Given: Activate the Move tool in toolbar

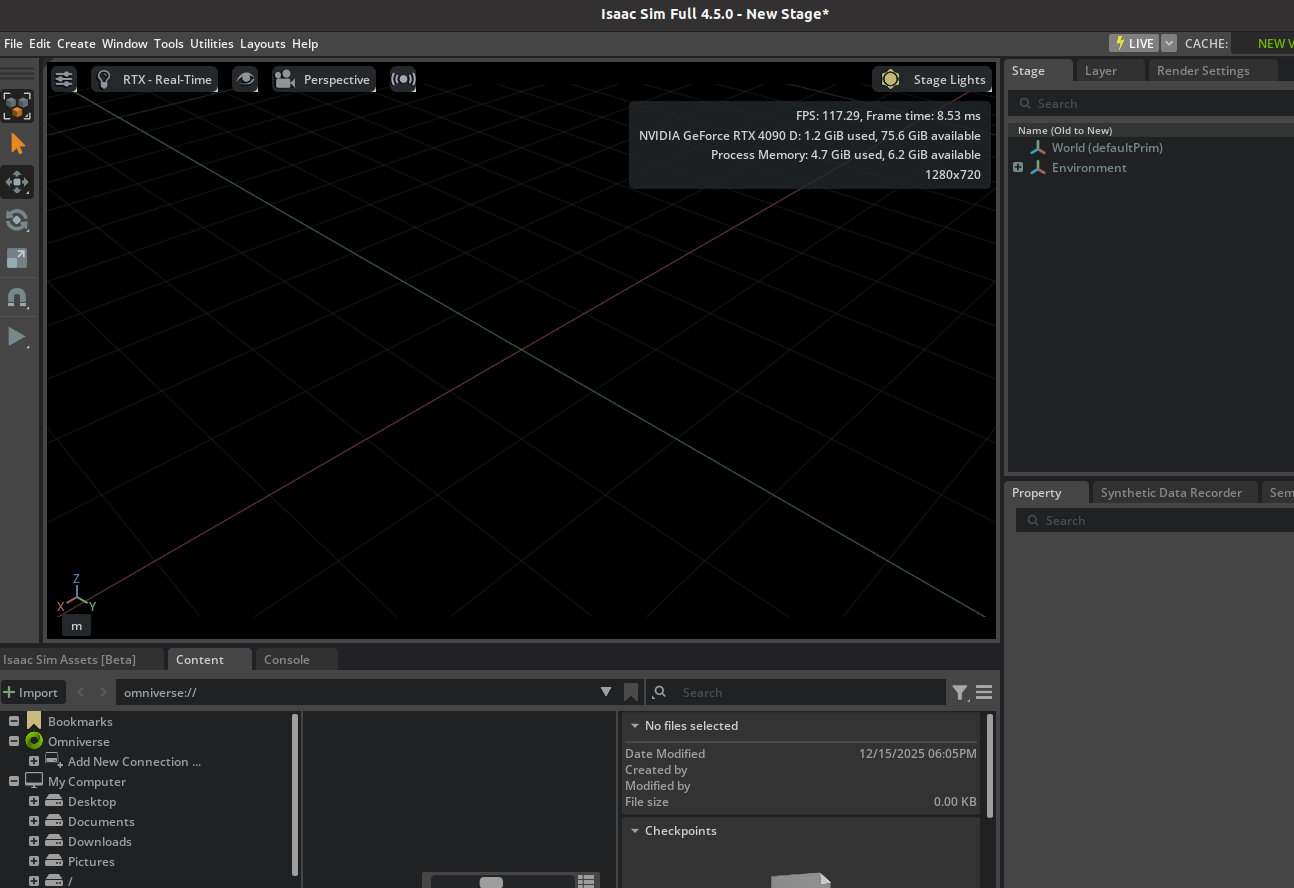Looking at the screenshot, I should pos(17,182).
